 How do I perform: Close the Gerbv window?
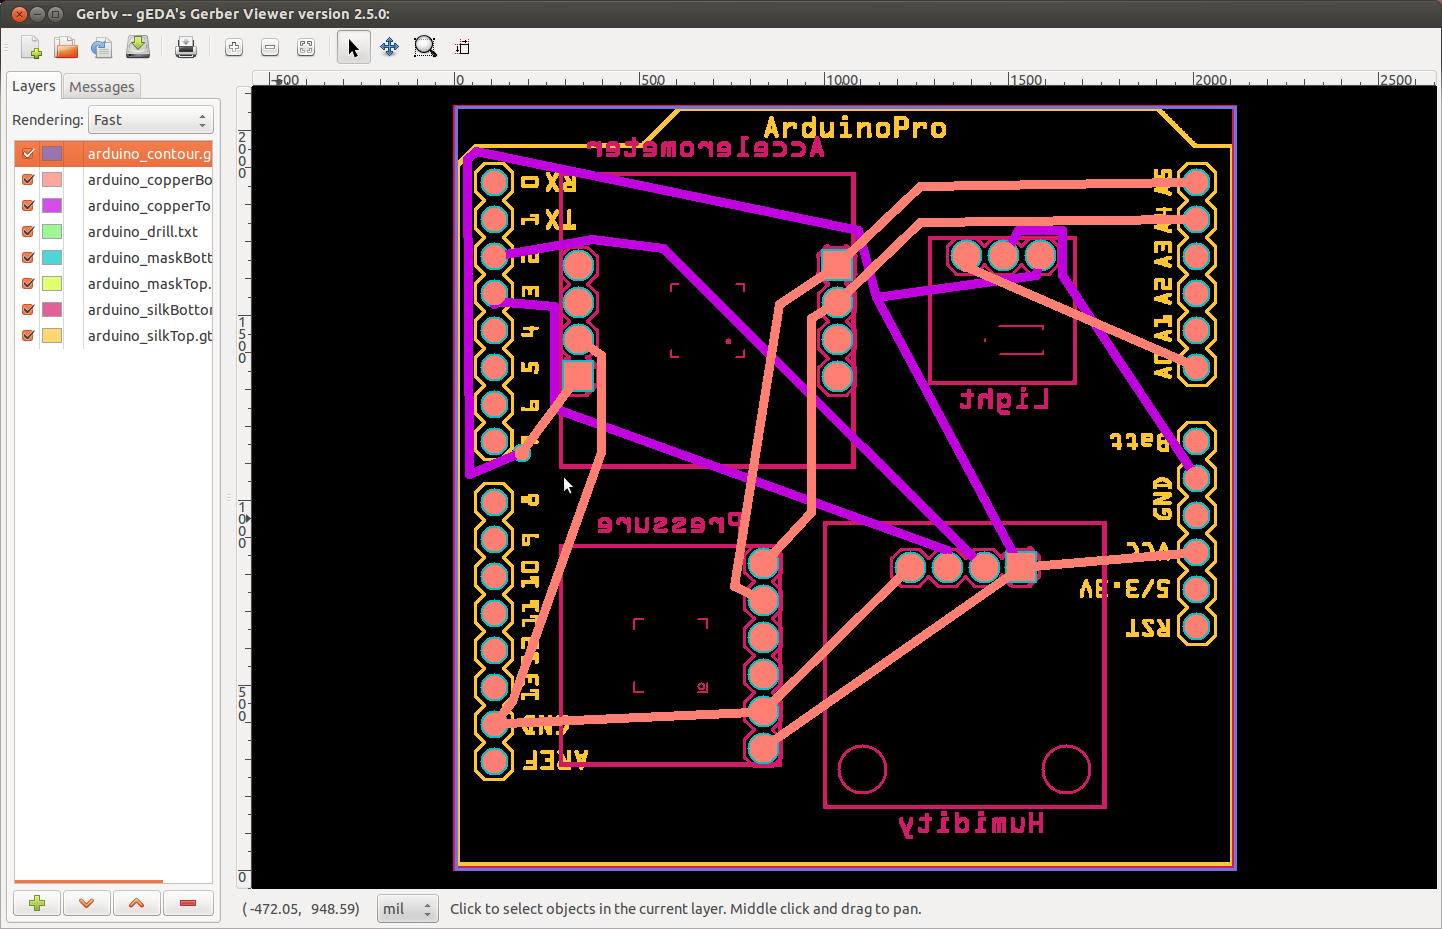19,14
